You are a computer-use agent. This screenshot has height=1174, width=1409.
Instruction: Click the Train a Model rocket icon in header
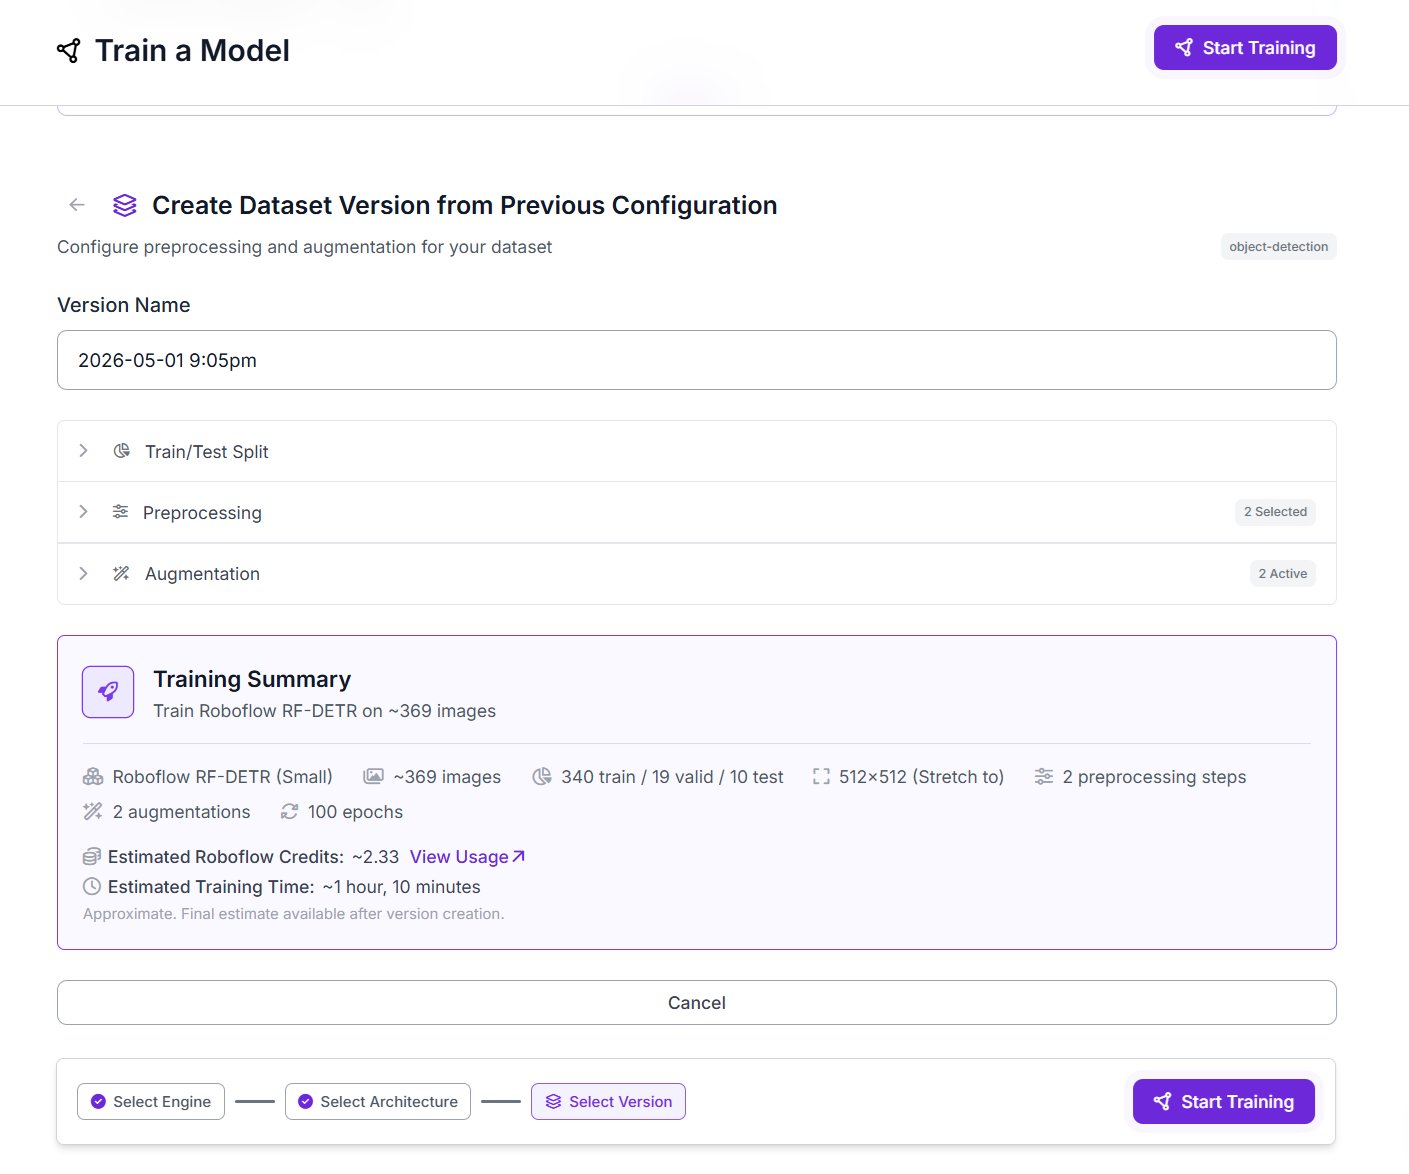coord(69,51)
